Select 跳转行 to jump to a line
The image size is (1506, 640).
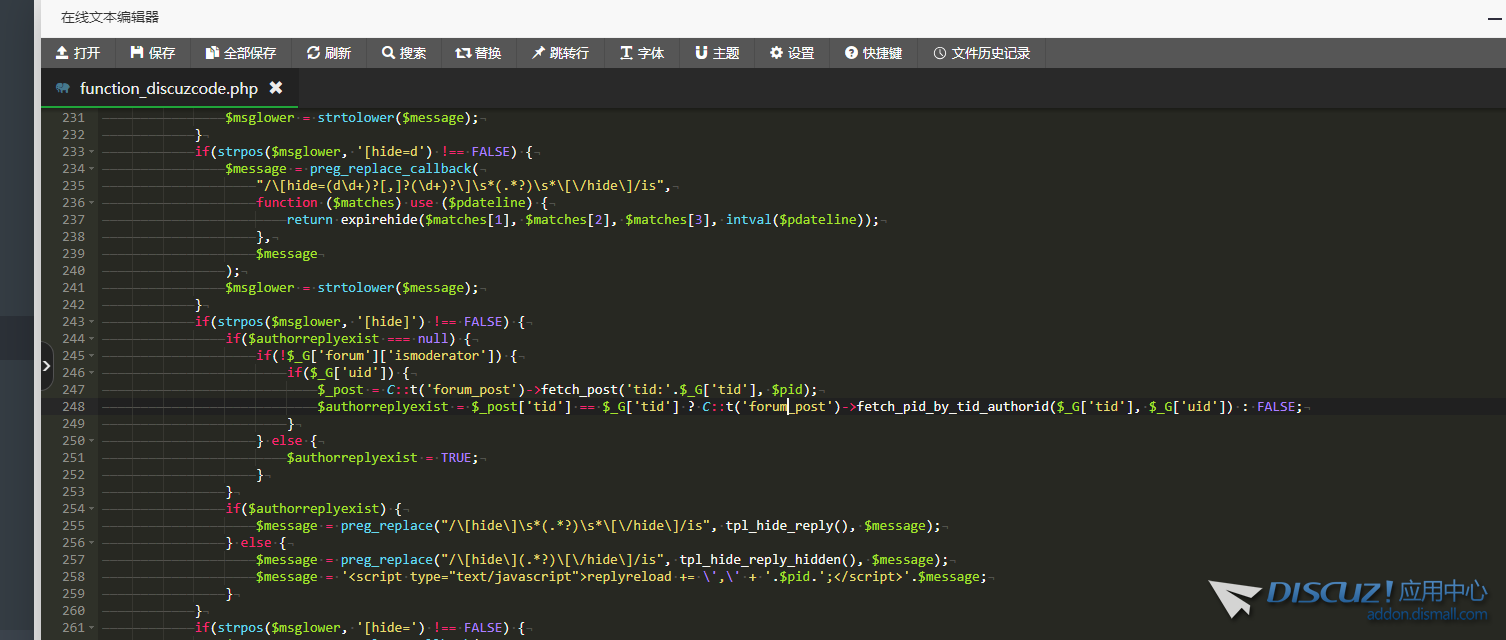tap(560, 53)
